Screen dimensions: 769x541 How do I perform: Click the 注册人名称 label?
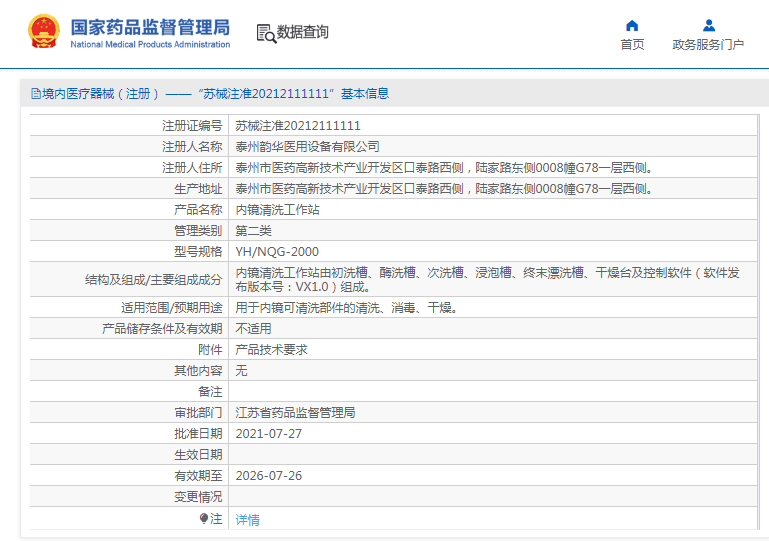pyautogui.click(x=192, y=147)
